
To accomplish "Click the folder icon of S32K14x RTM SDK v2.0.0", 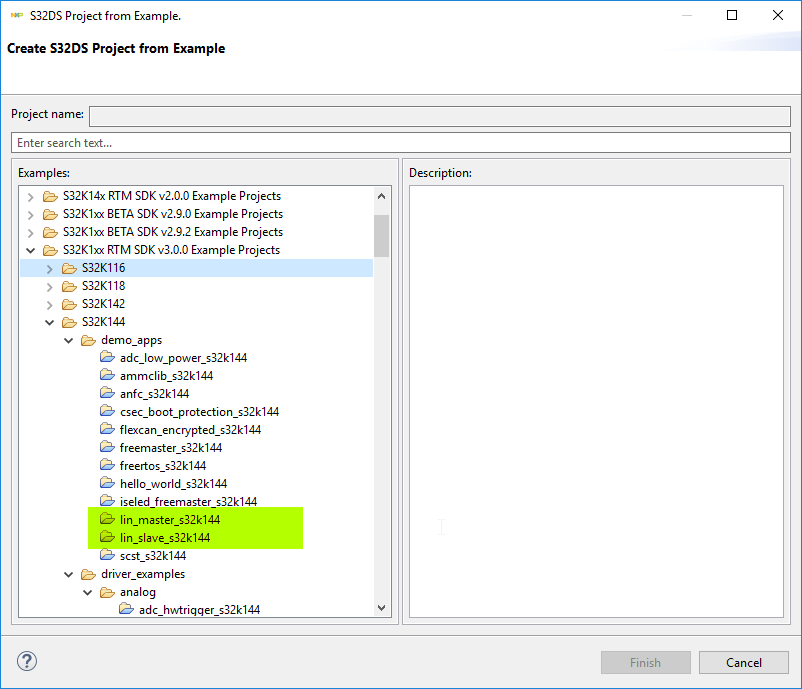I will [50, 196].
